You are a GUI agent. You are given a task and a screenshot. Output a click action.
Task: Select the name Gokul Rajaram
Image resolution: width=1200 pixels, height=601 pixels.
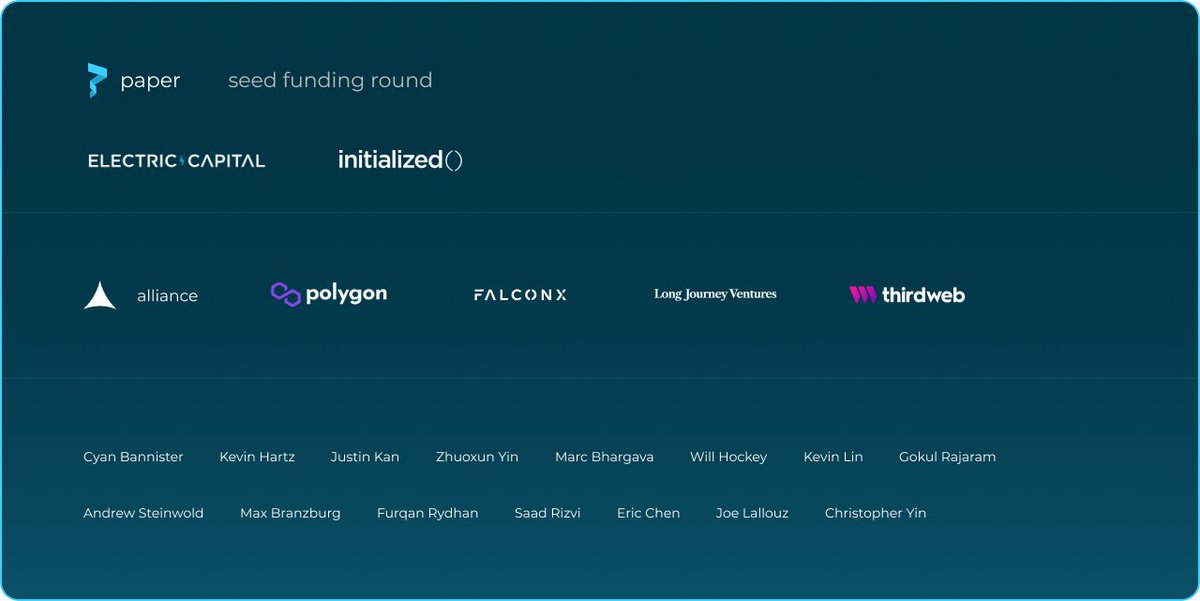947,457
